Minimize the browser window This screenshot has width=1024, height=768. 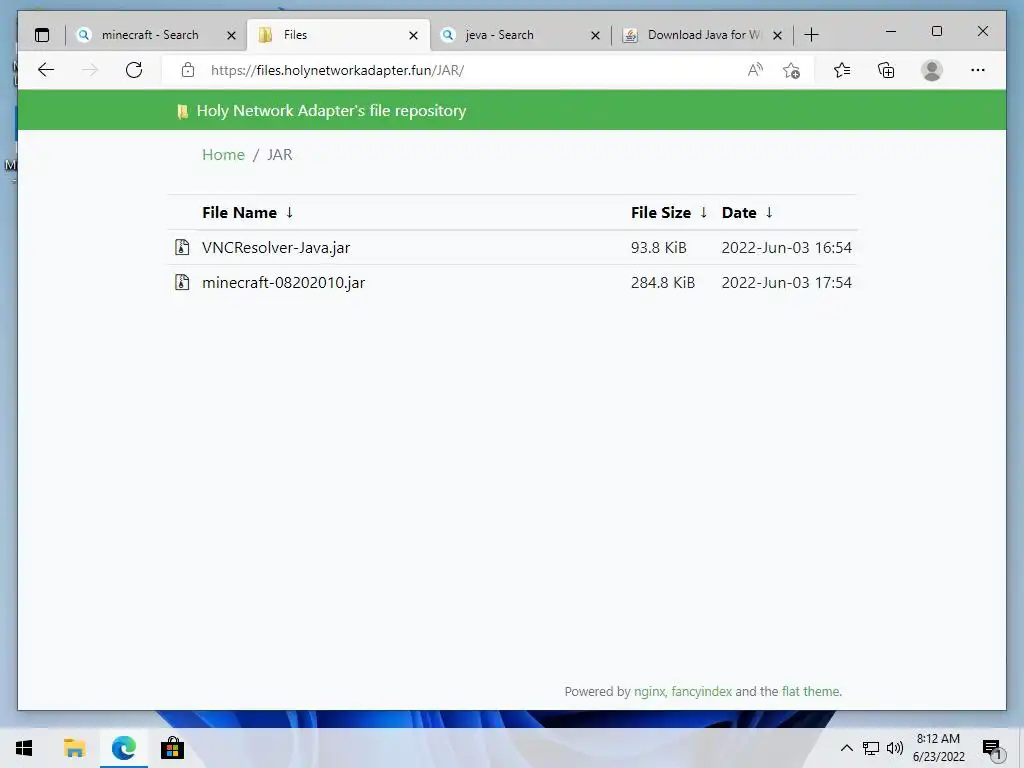point(891,31)
